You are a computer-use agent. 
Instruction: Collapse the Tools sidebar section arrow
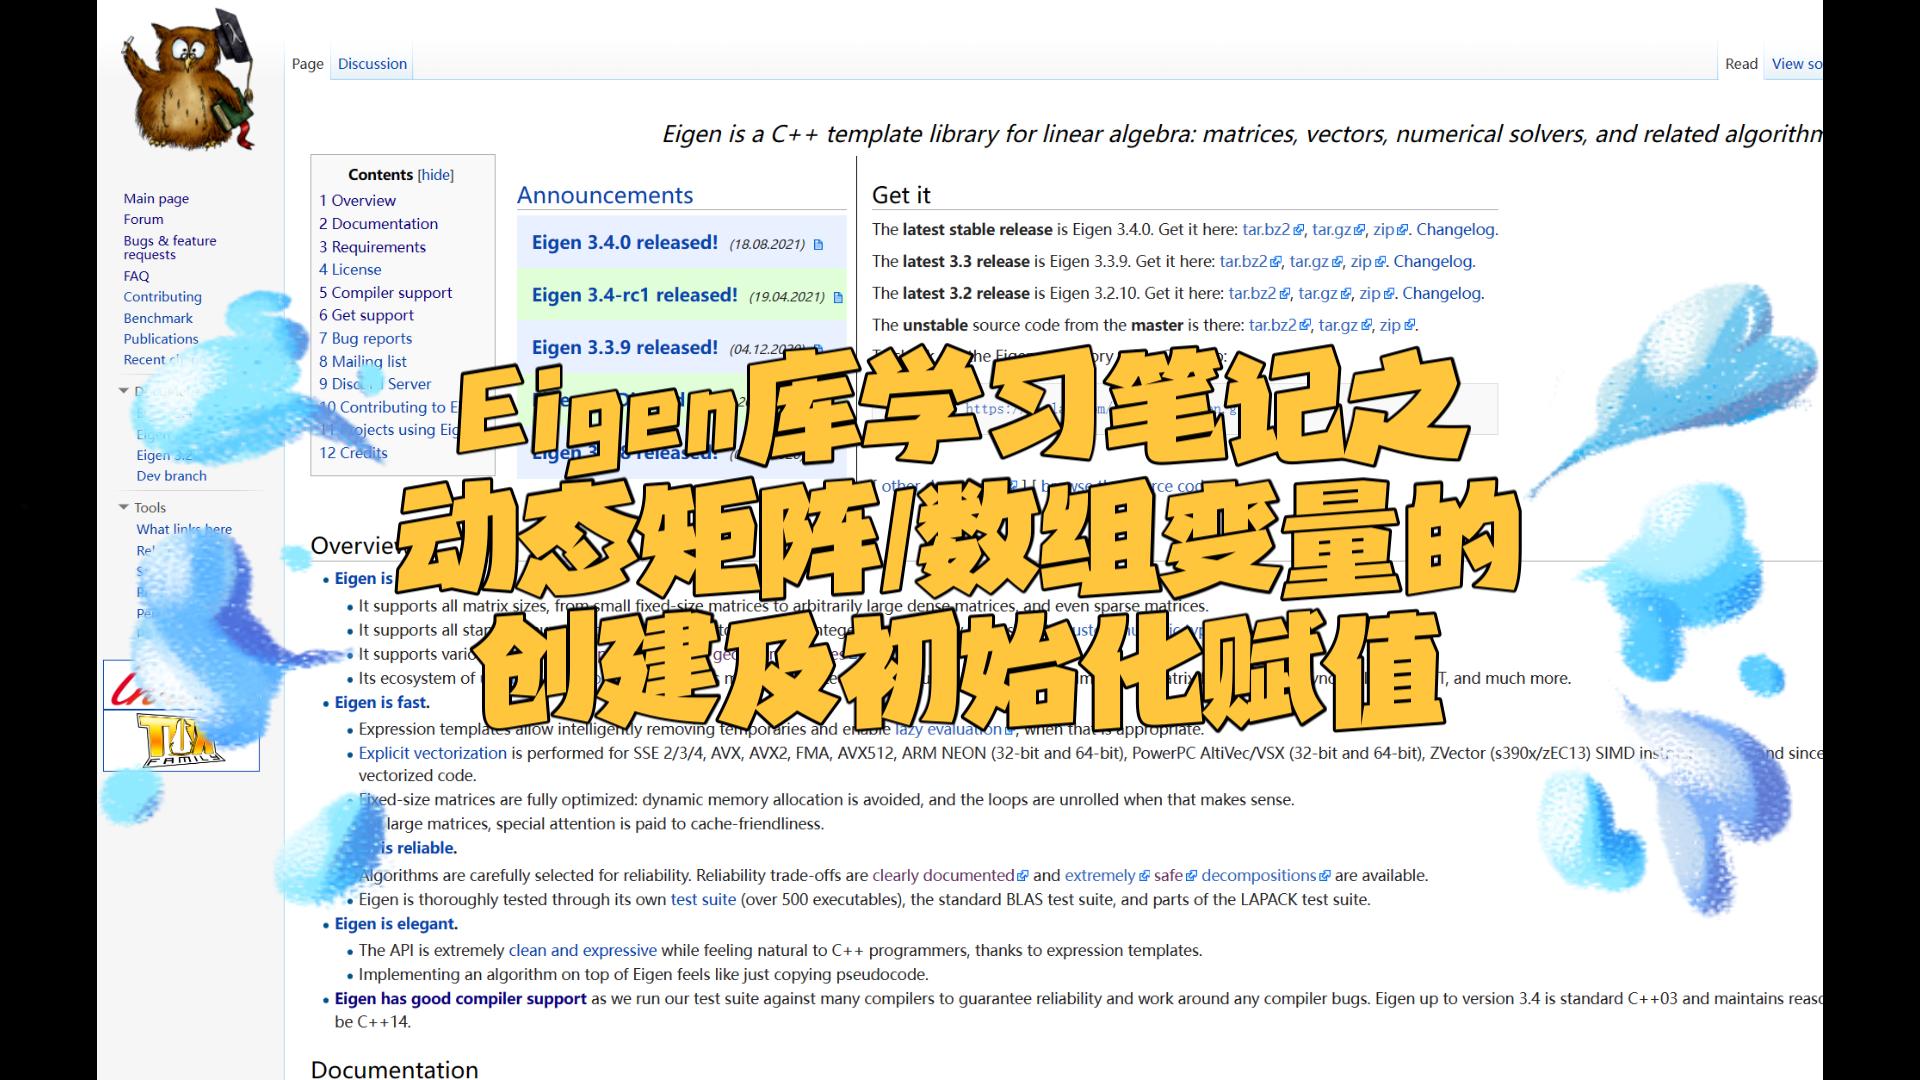(x=124, y=507)
